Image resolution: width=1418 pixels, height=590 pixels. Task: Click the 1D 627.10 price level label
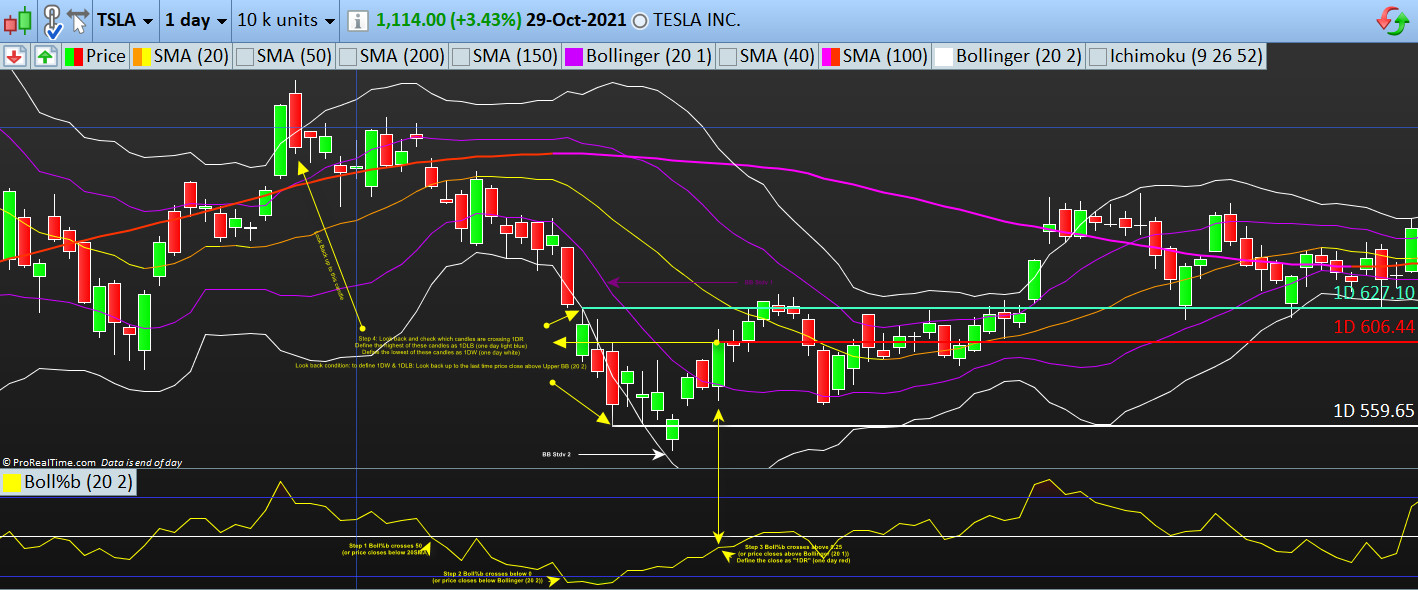coord(1374,293)
